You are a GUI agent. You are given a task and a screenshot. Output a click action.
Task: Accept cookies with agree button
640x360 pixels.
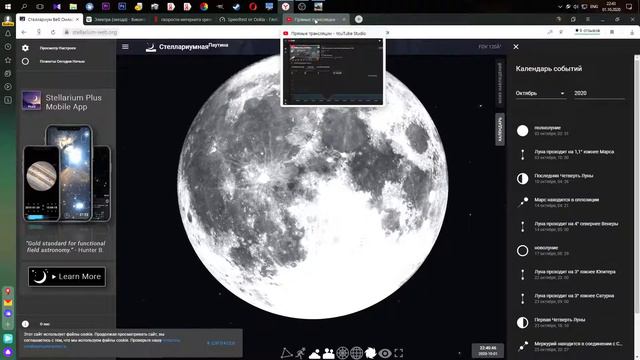pyautogui.click(x=221, y=343)
